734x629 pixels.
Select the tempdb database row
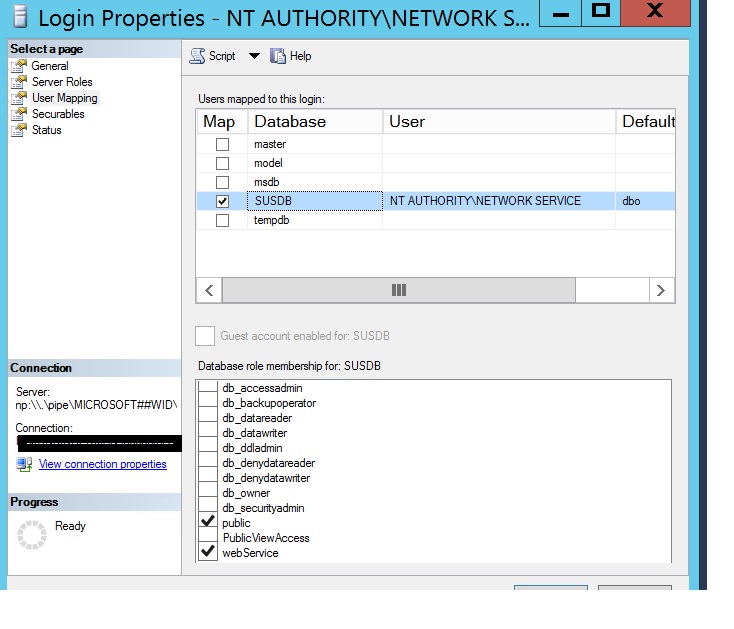coord(435,220)
